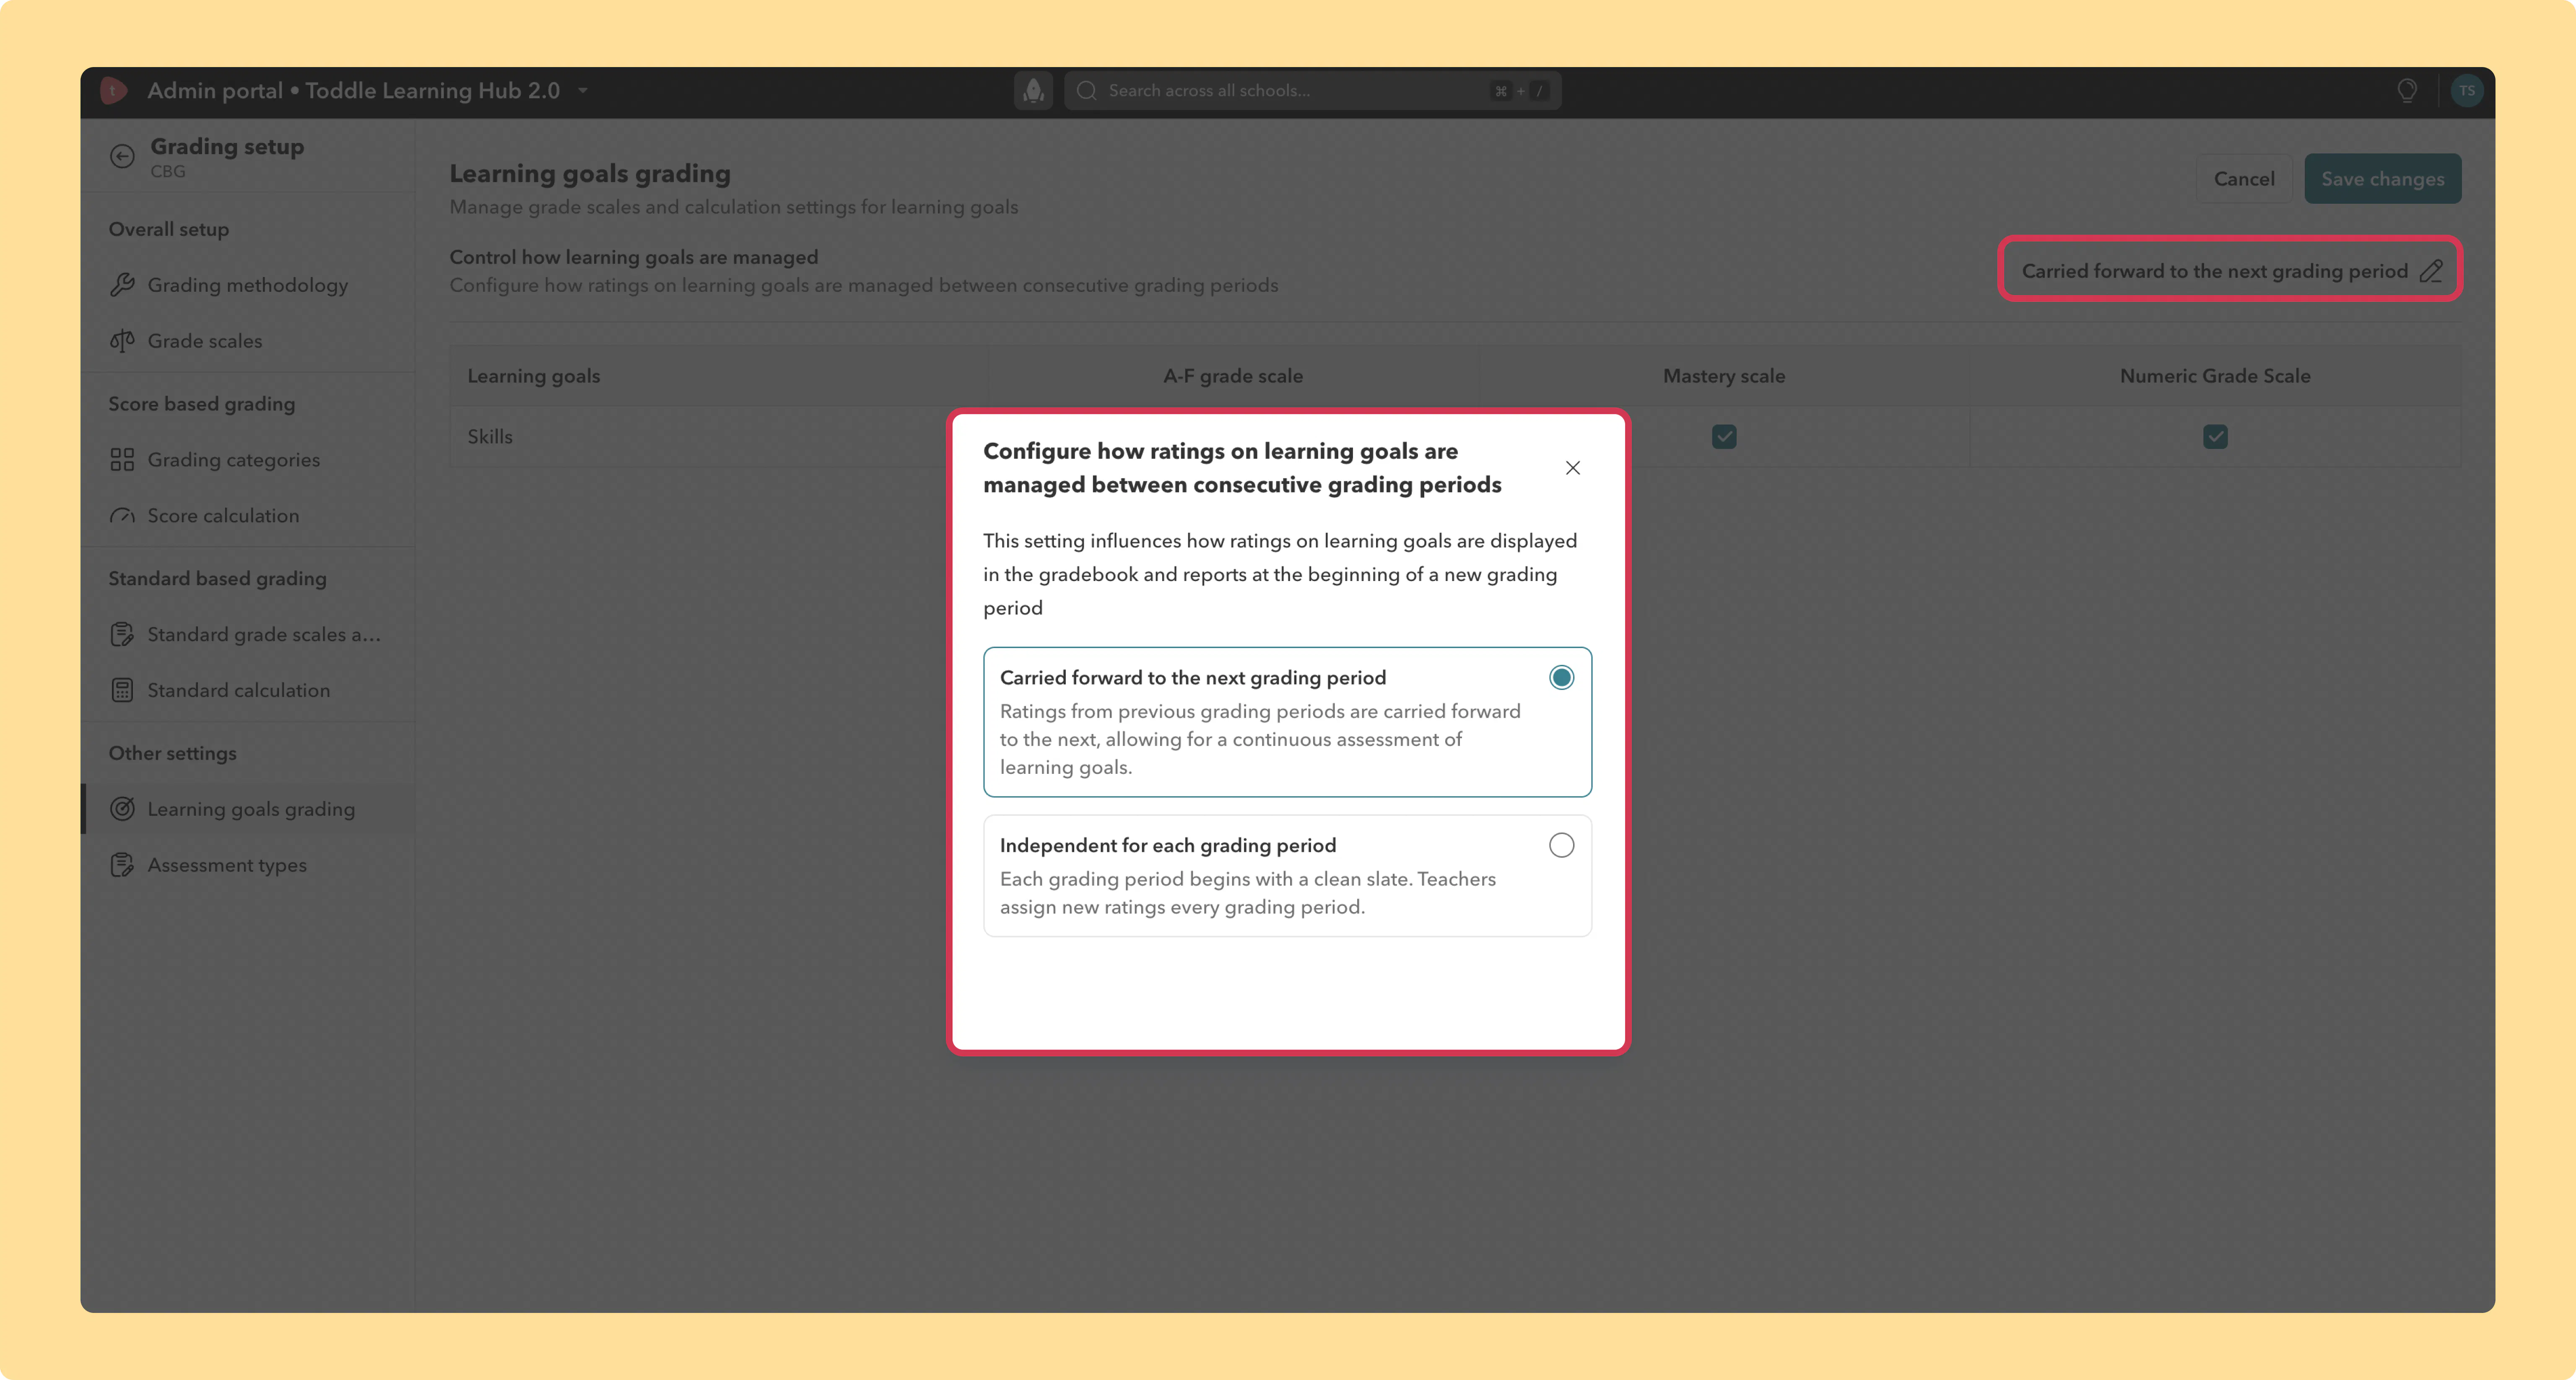The image size is (2576, 1380).
Task: Click the Learning goals grading target icon
Action: 122,809
